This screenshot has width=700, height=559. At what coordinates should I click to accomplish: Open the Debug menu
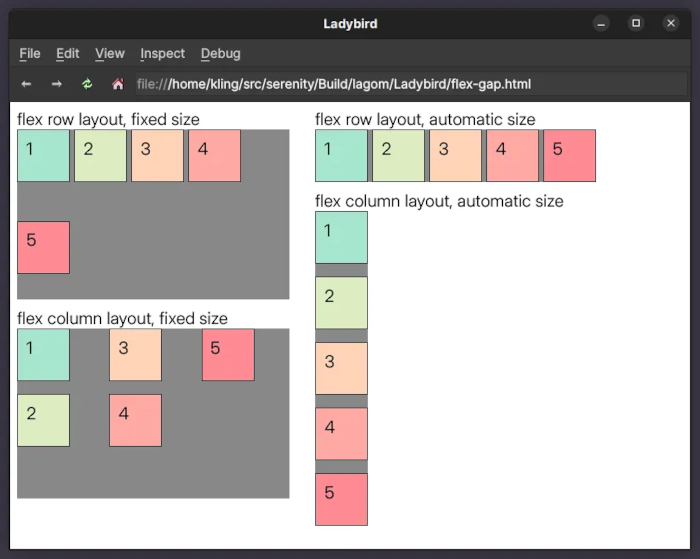pyautogui.click(x=221, y=54)
